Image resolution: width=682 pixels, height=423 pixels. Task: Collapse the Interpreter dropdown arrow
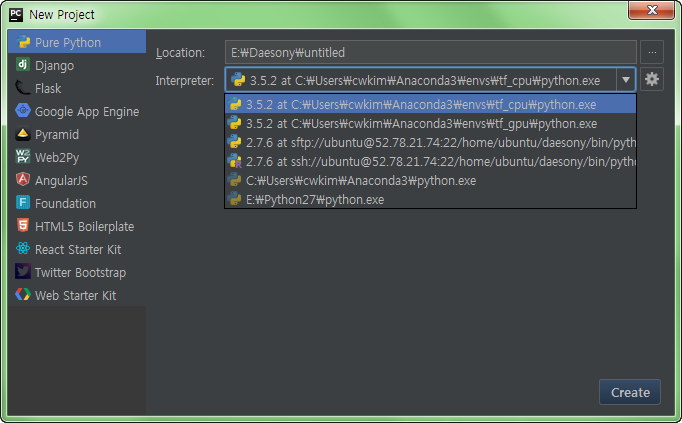coord(626,80)
